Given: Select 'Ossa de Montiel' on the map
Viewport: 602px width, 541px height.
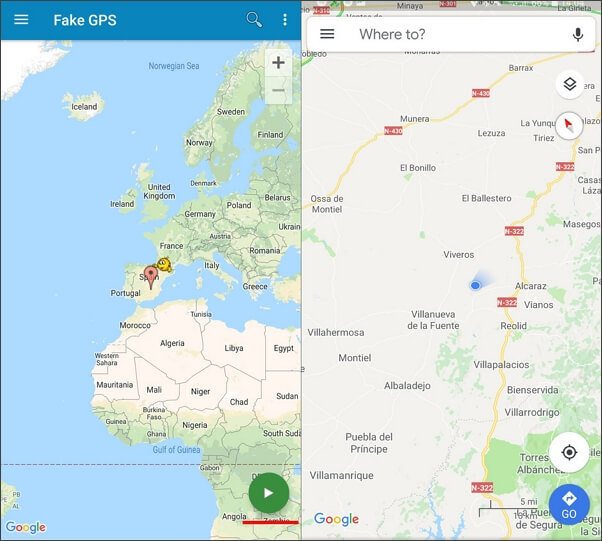Looking at the screenshot, I should [x=327, y=204].
